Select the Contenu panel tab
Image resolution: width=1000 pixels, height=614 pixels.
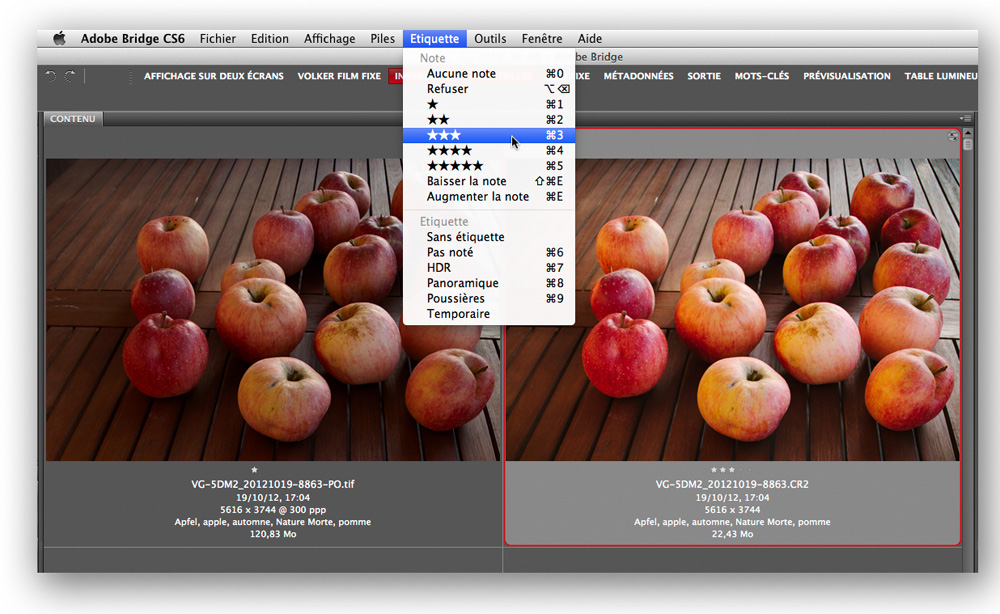coord(73,119)
